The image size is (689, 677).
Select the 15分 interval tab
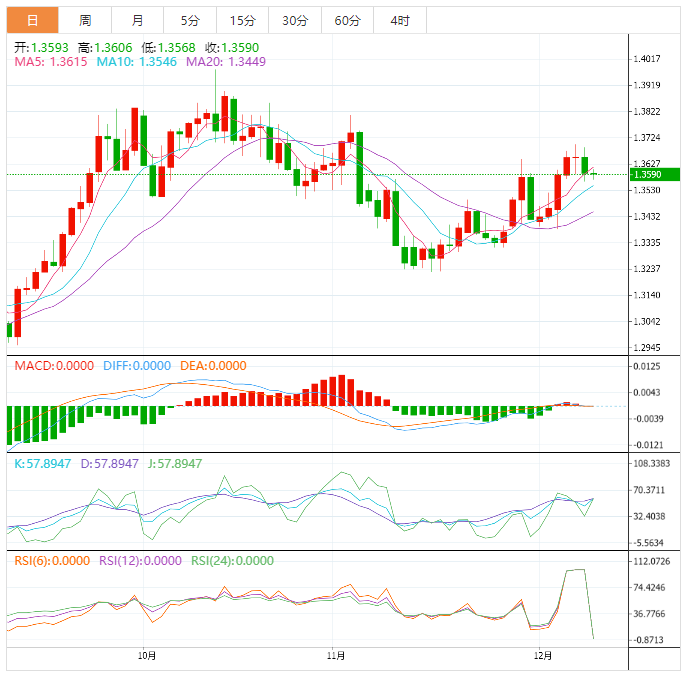242,20
